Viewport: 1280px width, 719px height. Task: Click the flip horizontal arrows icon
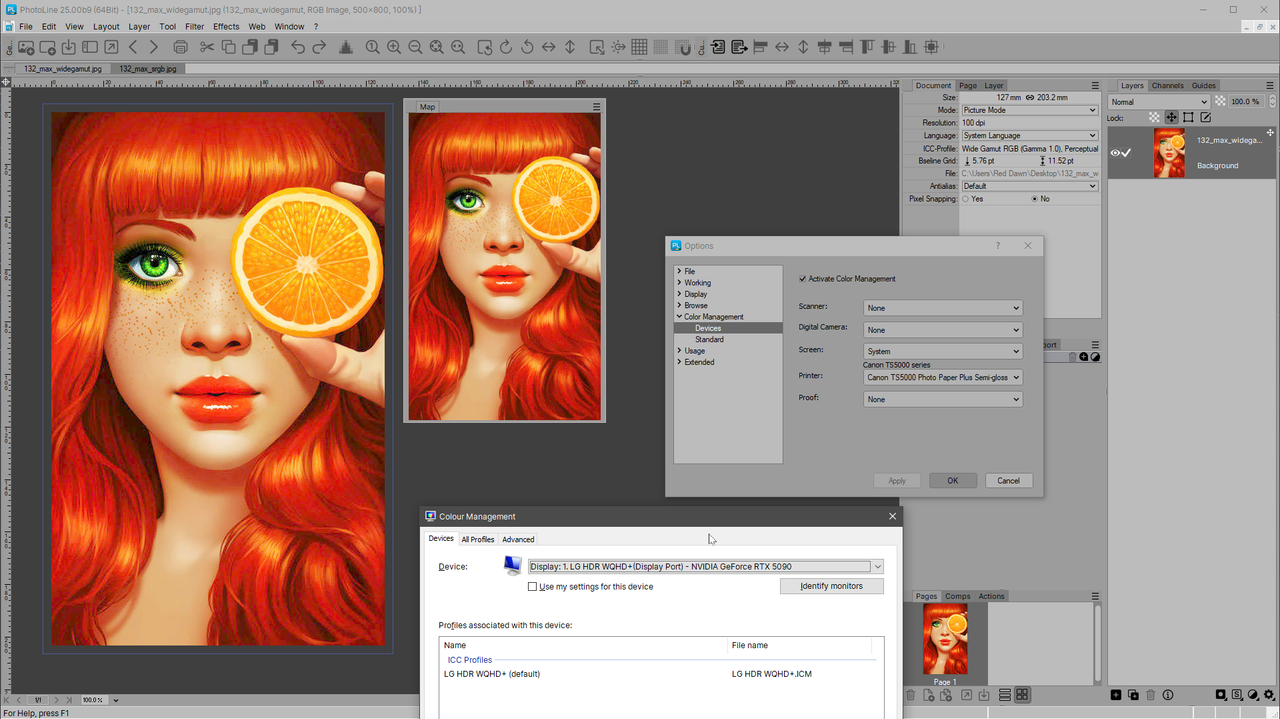pyautogui.click(x=549, y=47)
